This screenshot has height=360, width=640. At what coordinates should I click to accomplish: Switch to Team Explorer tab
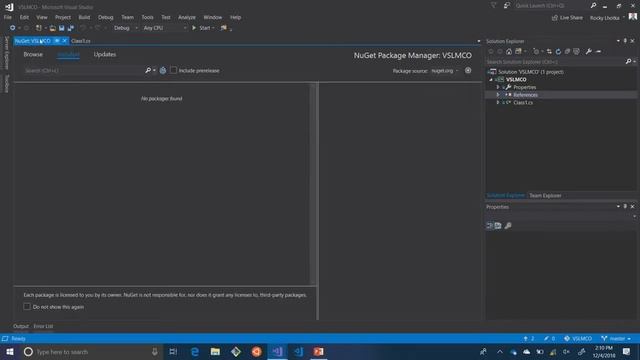pyautogui.click(x=545, y=196)
